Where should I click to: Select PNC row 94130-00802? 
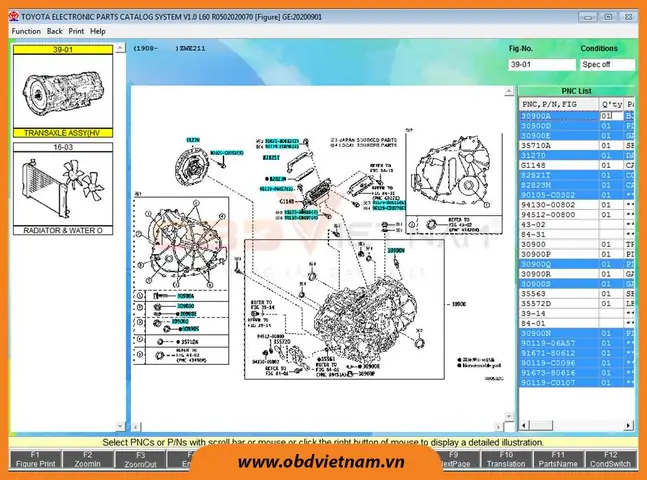click(x=577, y=205)
